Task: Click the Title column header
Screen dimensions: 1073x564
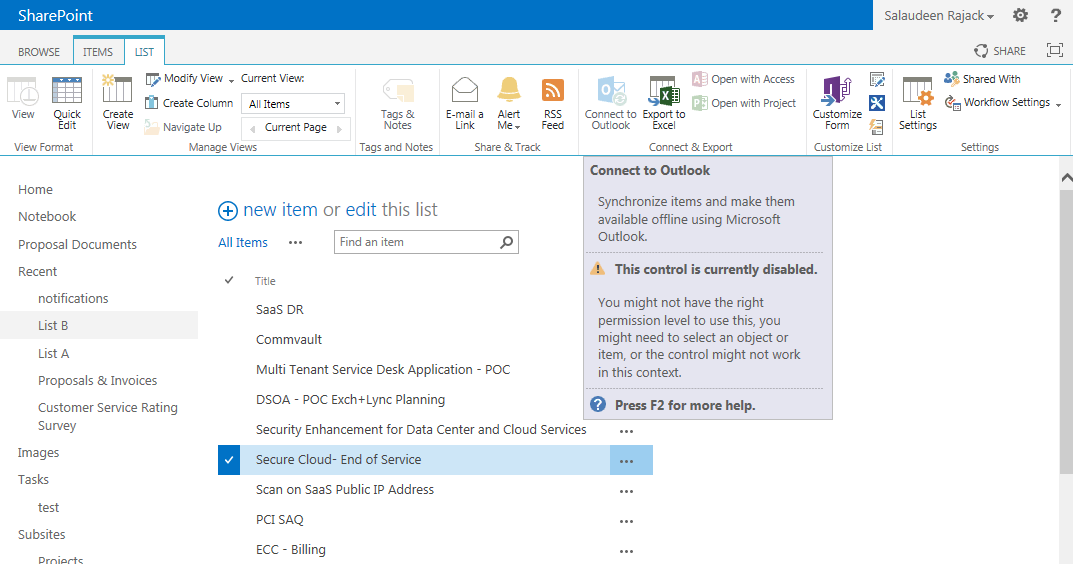Action: (x=265, y=281)
